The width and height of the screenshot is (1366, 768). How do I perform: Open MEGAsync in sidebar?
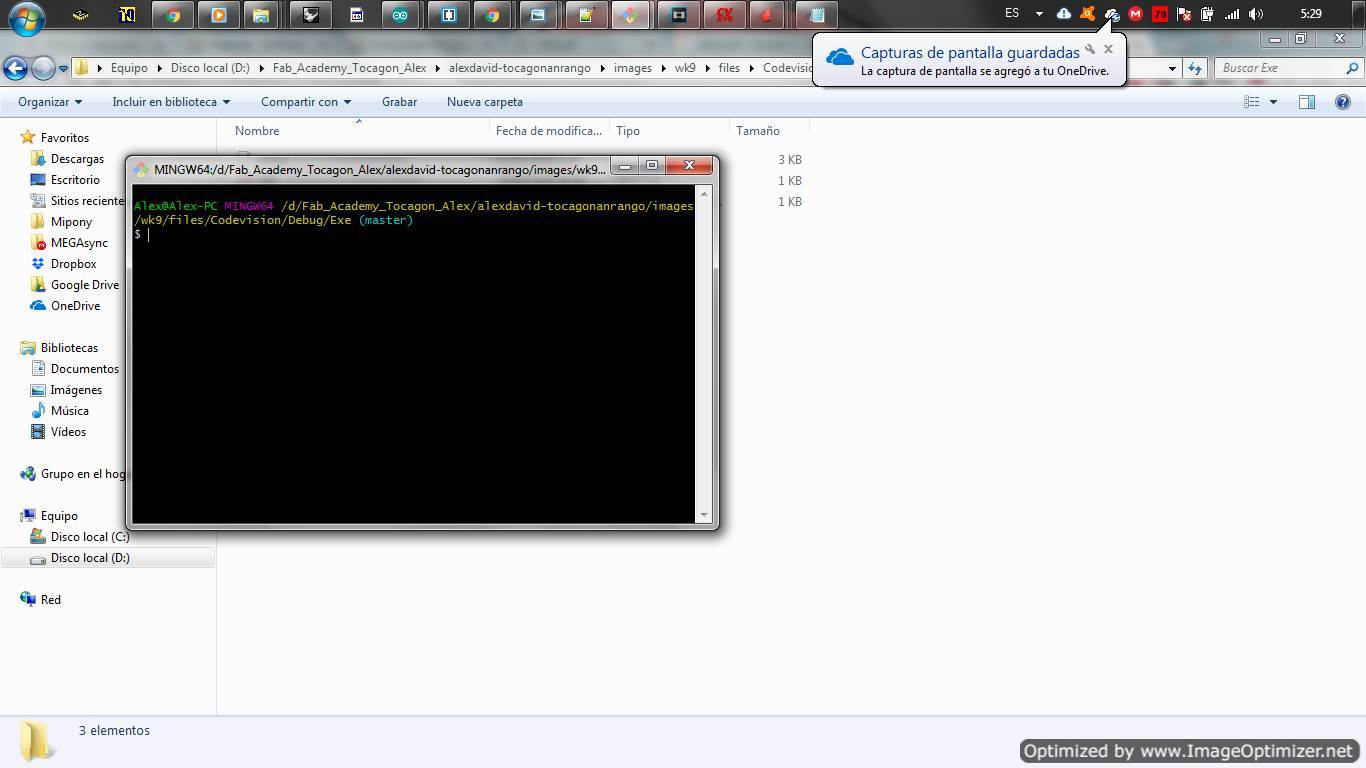pos(79,243)
